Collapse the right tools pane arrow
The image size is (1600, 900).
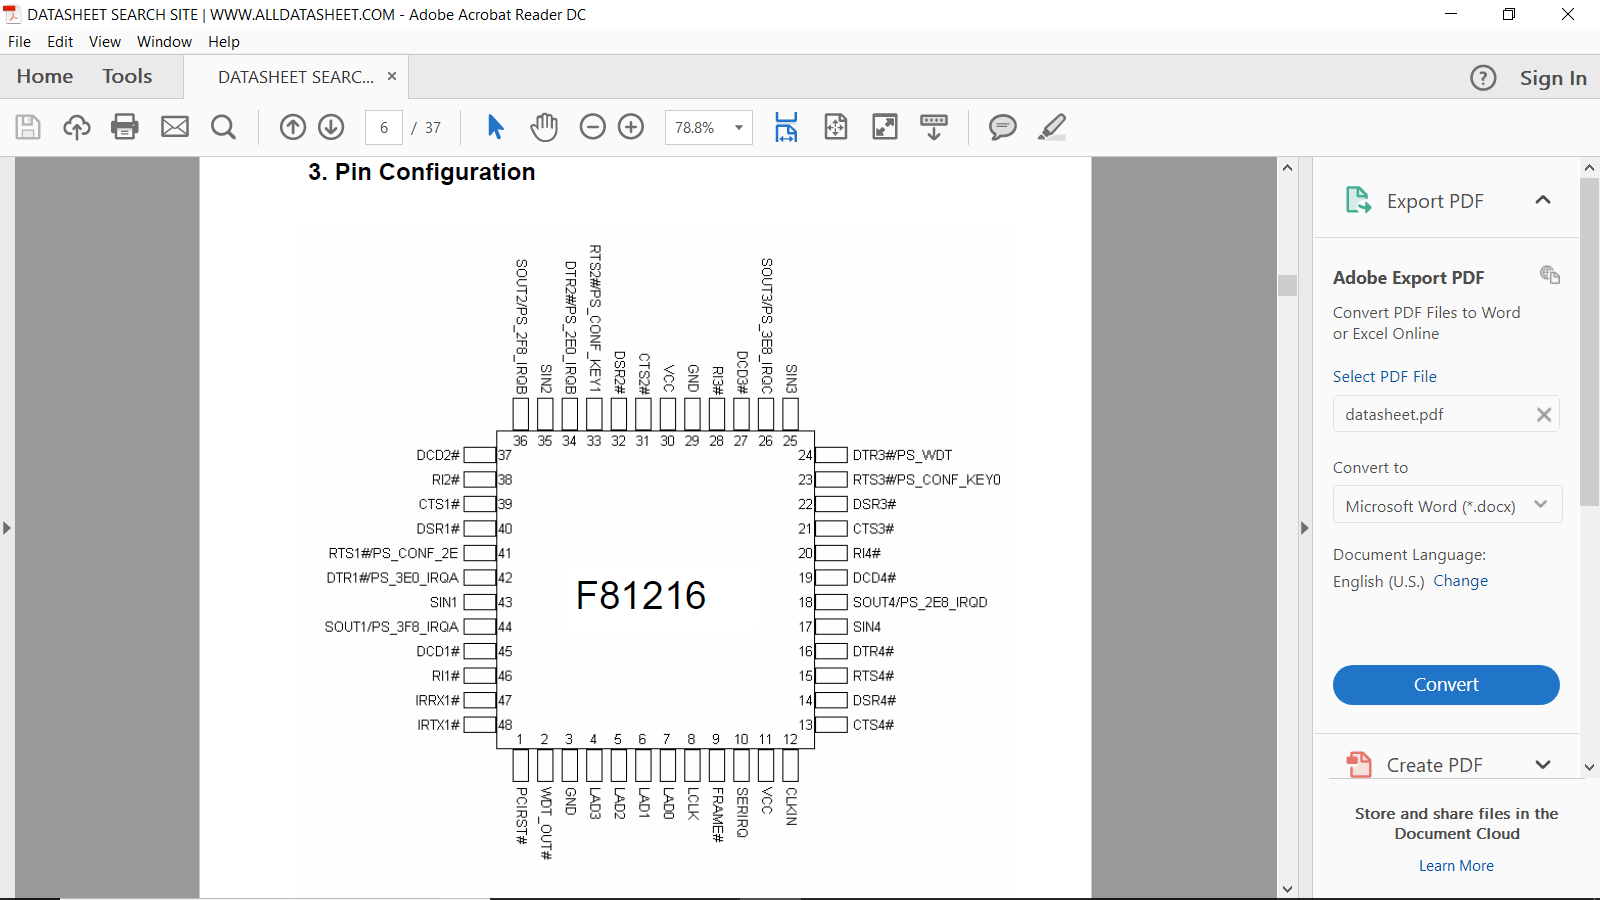[x=1304, y=527]
